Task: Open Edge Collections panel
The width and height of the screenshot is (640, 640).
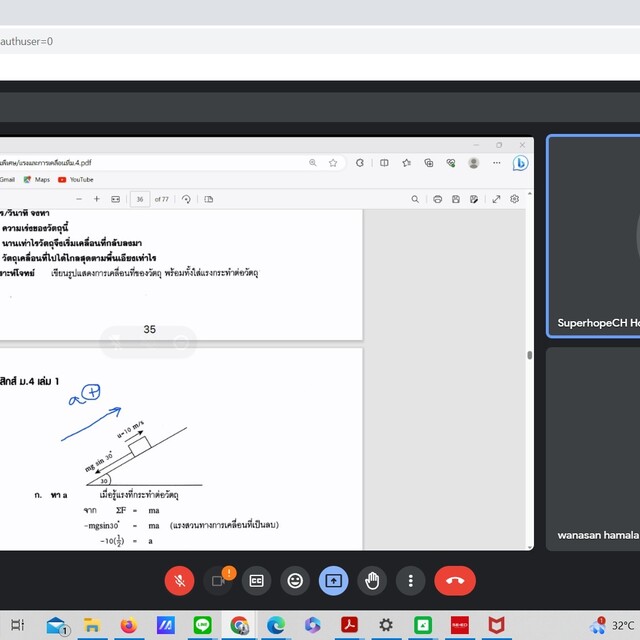Action: pos(429,163)
